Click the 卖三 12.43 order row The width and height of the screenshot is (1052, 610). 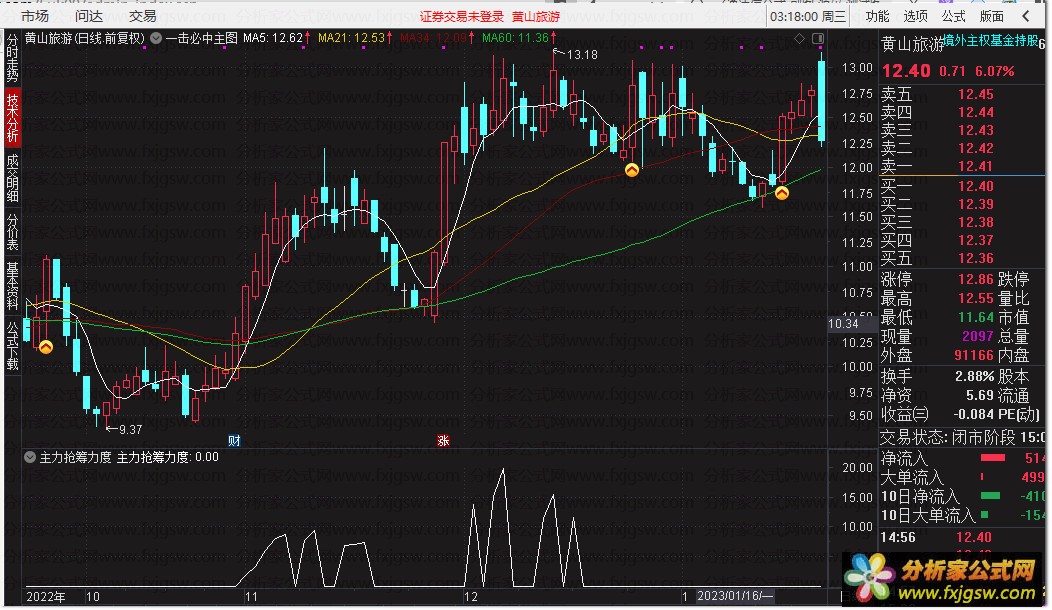(937, 131)
